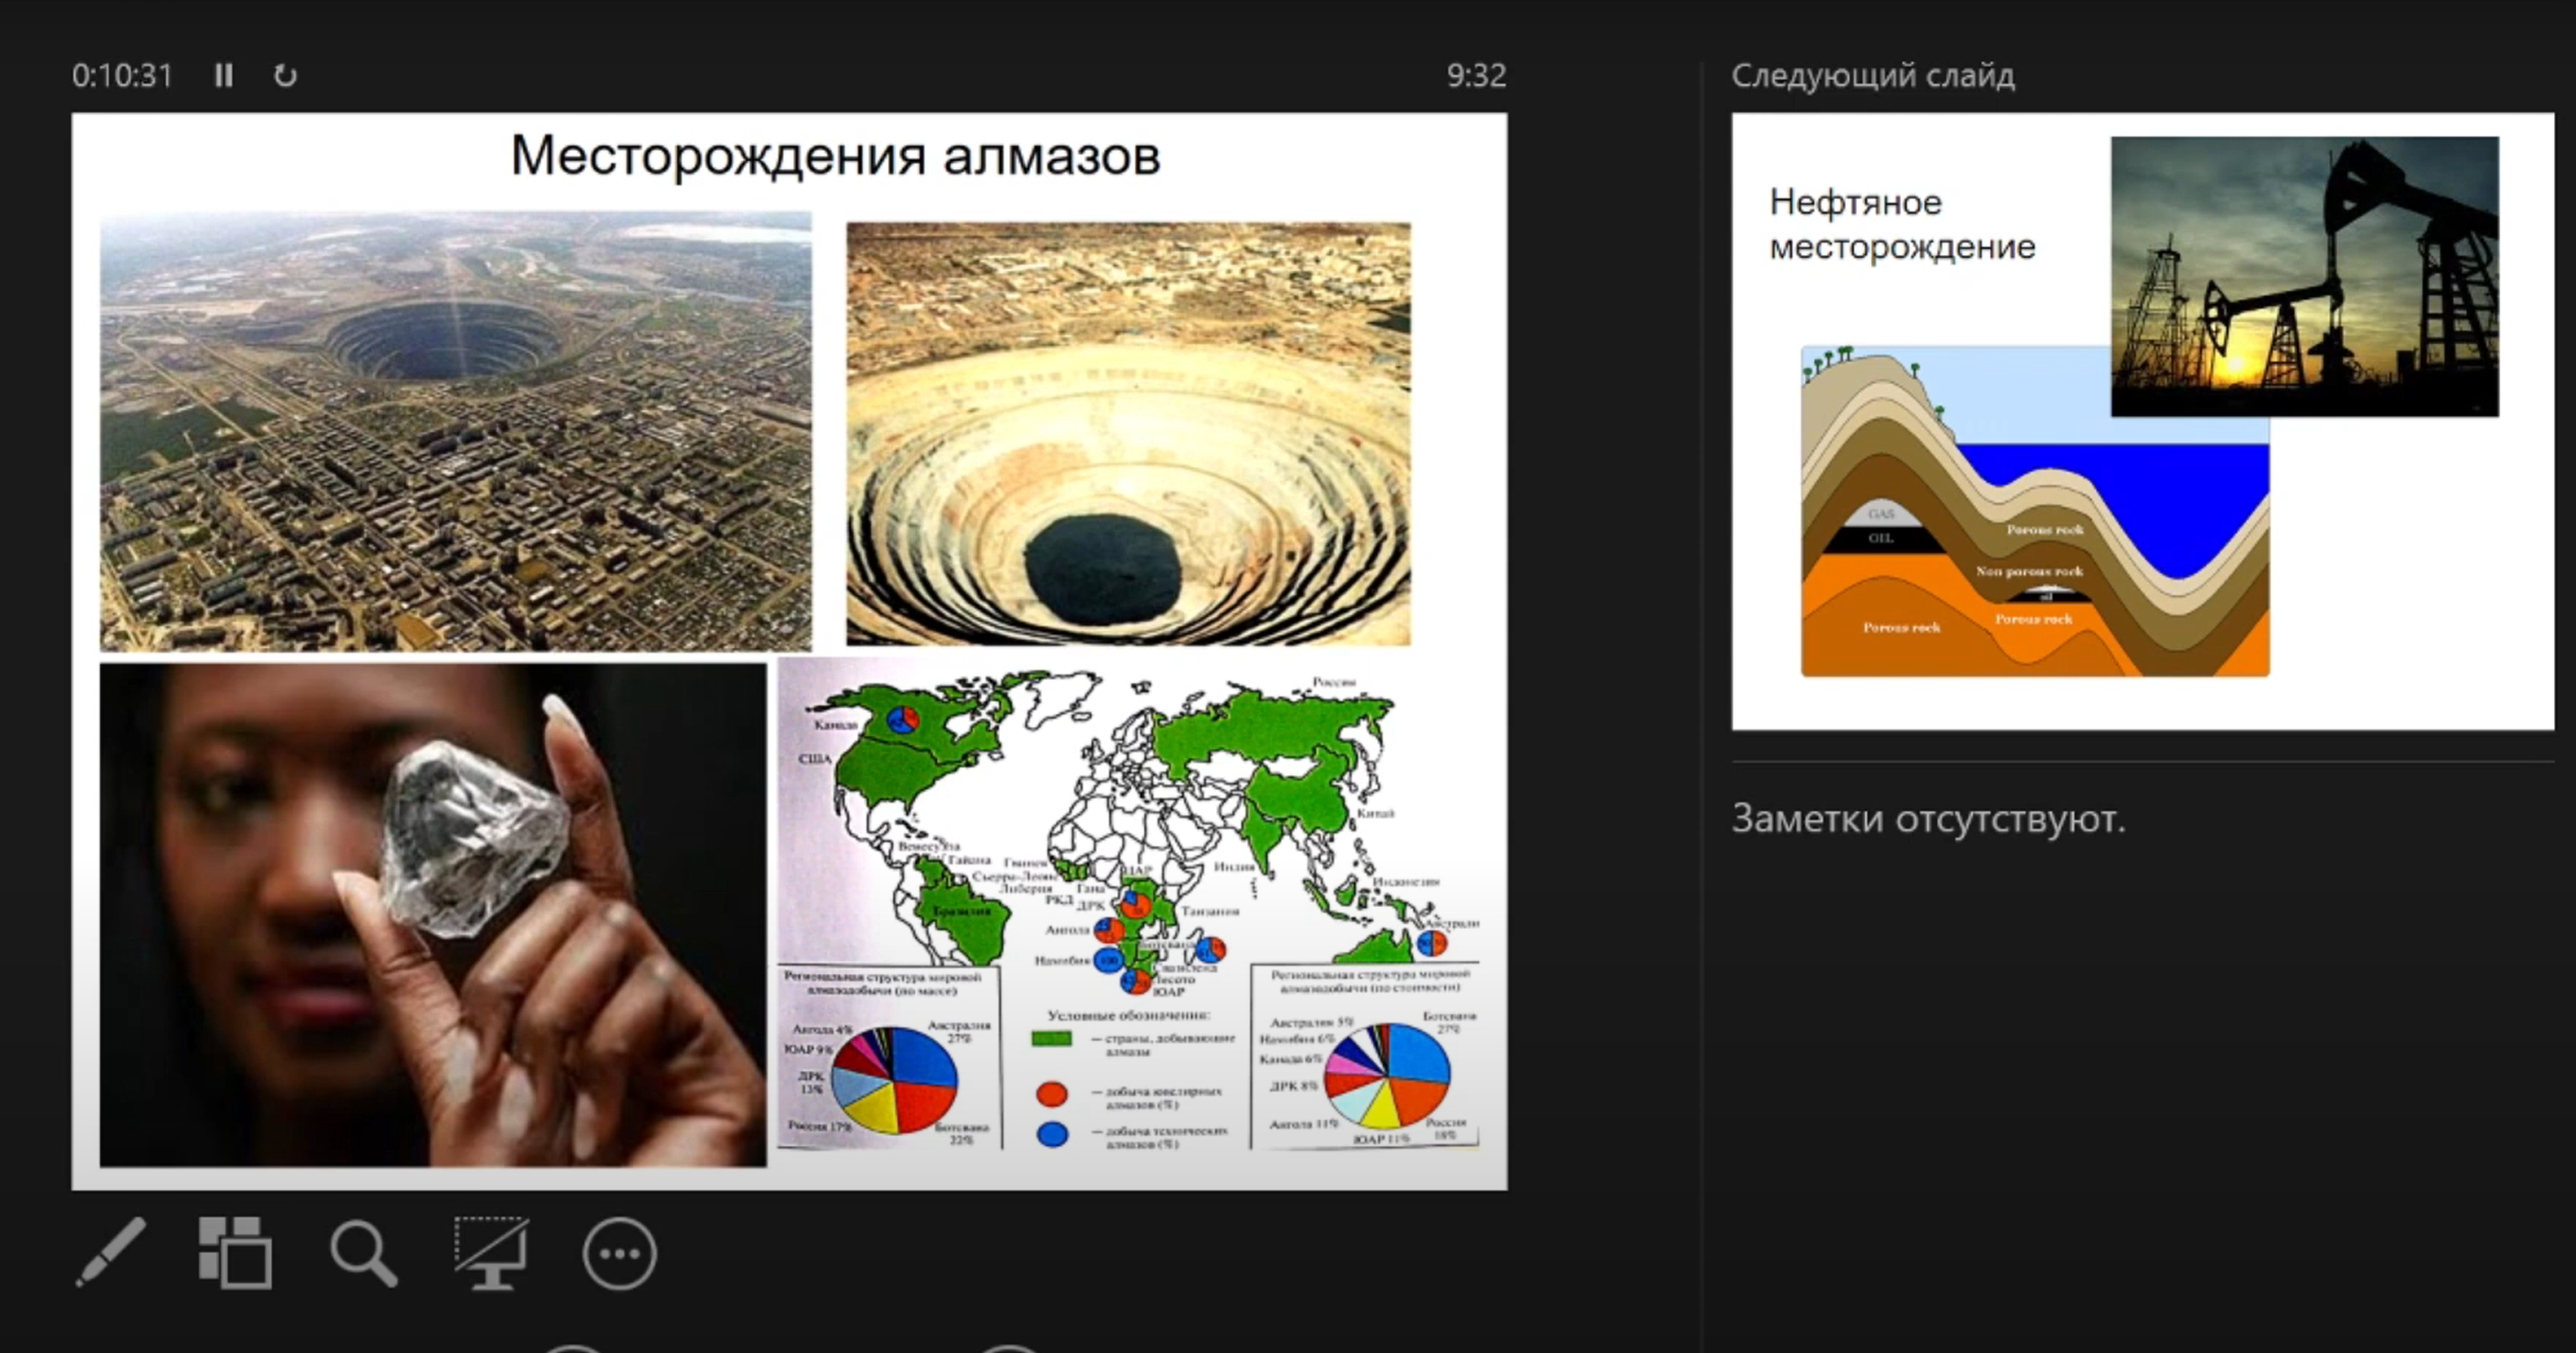2576x1353 pixels.
Task: Click the next slide preview thumbnail
Action: tap(2142, 420)
